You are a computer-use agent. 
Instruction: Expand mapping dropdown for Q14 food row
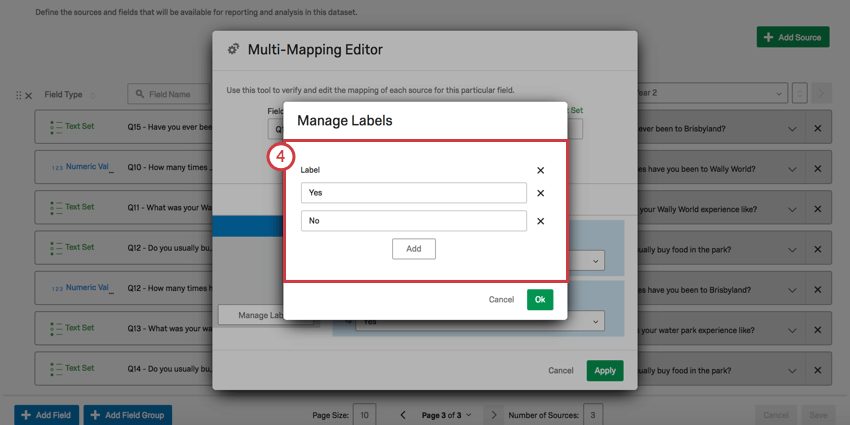792,371
